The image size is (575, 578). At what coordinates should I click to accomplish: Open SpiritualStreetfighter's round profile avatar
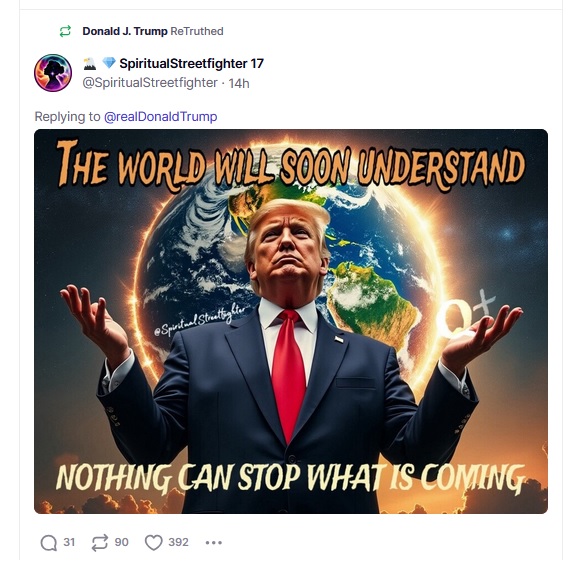tap(53, 73)
